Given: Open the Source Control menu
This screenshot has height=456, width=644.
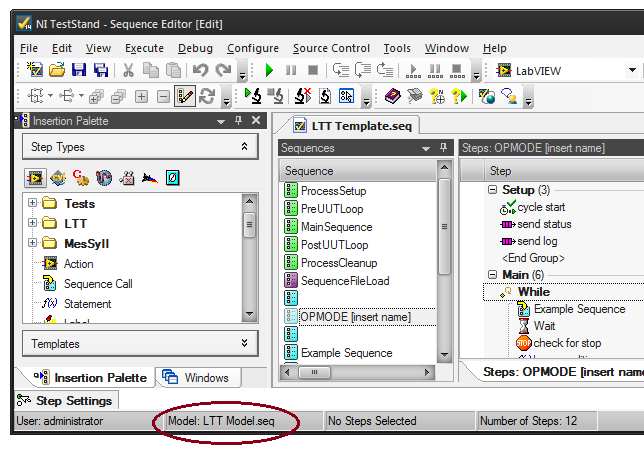Looking at the screenshot, I should point(331,48).
